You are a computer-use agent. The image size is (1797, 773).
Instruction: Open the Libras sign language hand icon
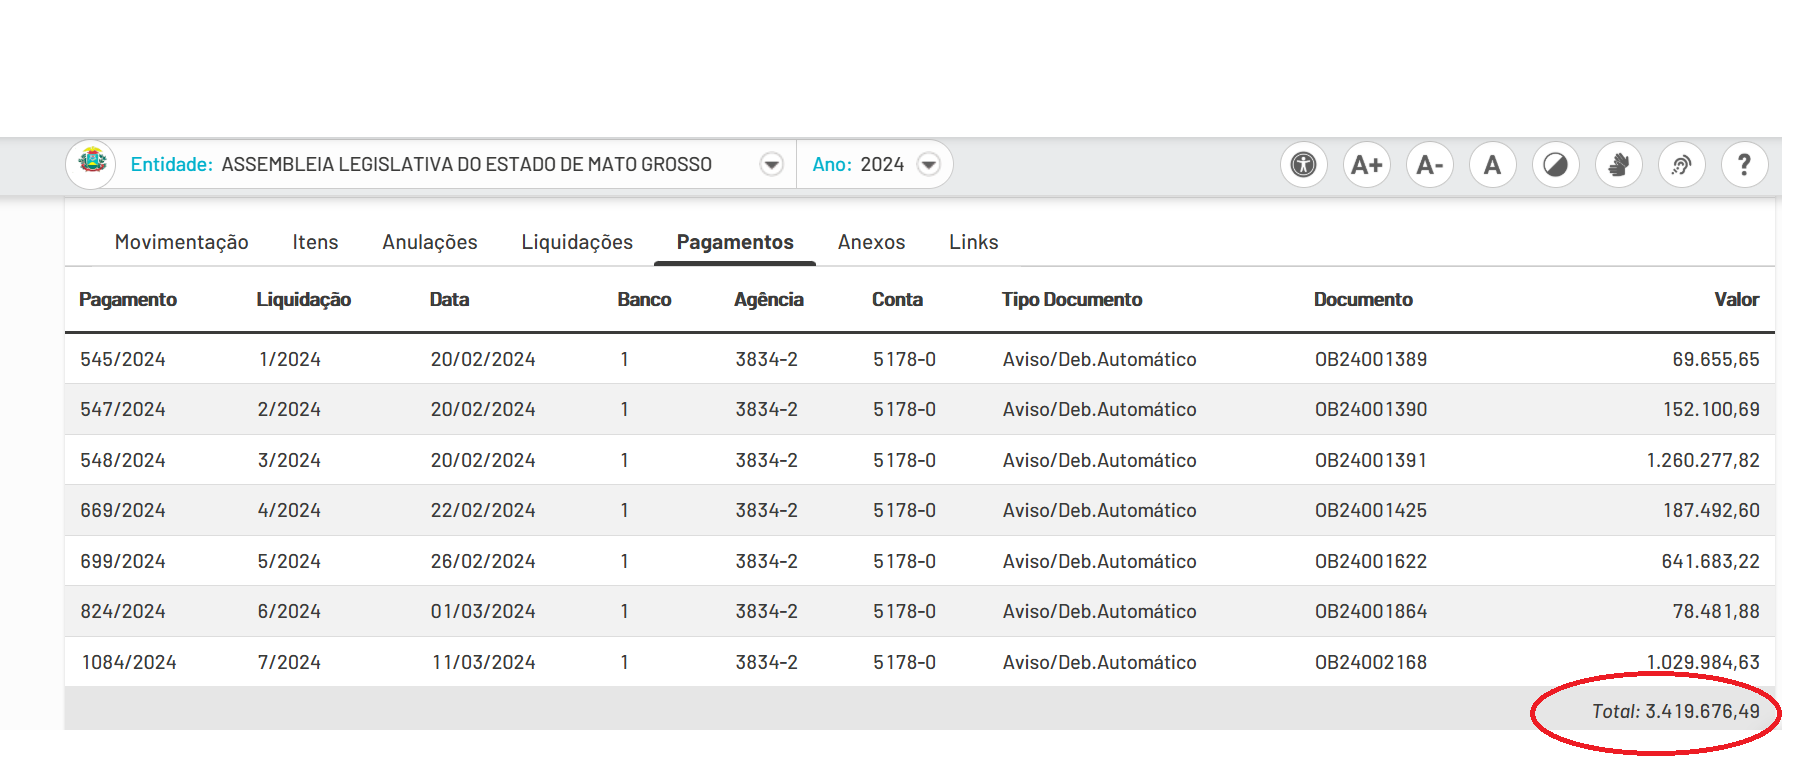click(x=1618, y=165)
